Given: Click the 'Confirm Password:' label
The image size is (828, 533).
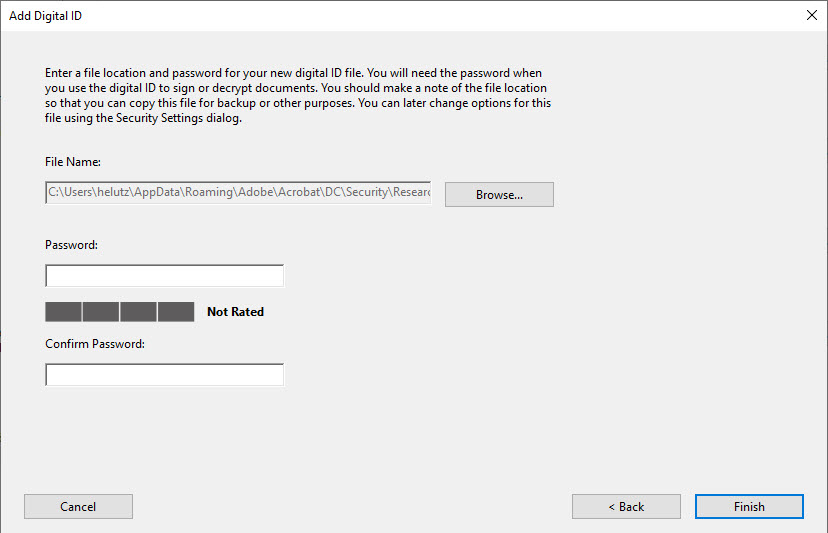Looking at the screenshot, I should [x=95, y=344].
